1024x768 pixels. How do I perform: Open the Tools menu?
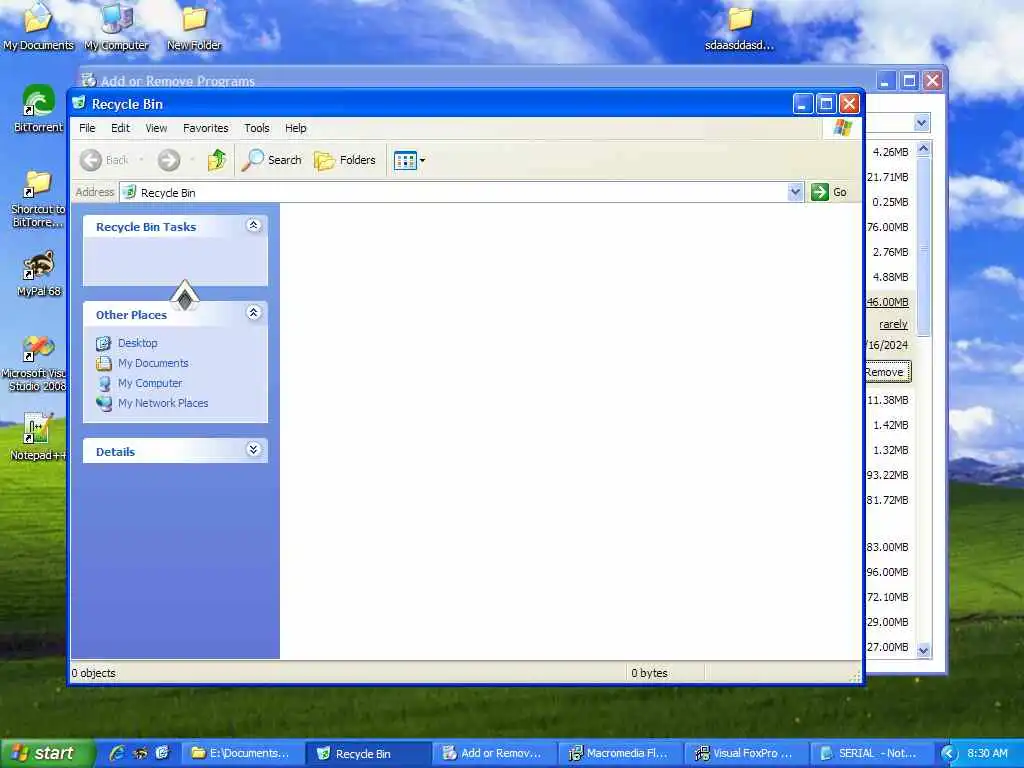[257, 128]
